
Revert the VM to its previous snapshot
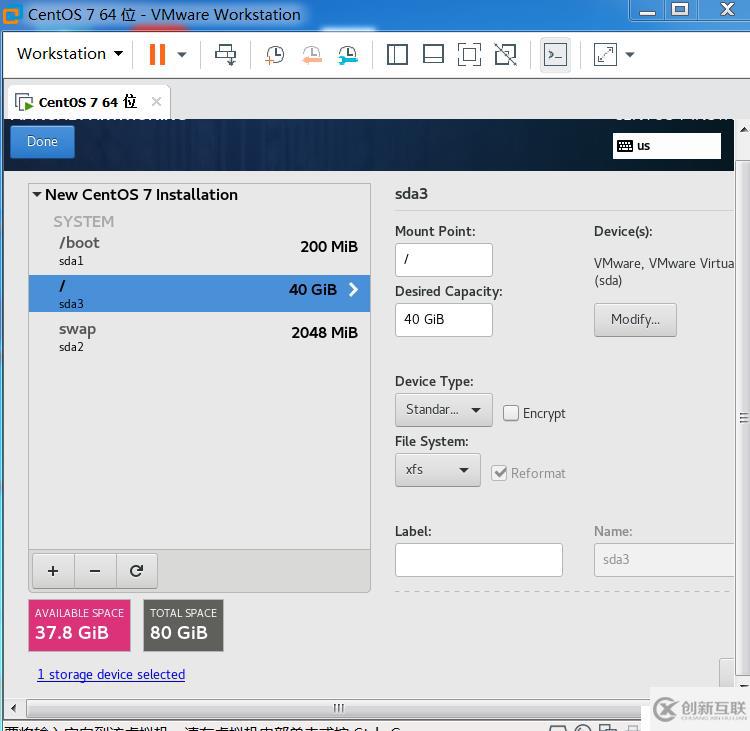pyautogui.click(x=311, y=55)
